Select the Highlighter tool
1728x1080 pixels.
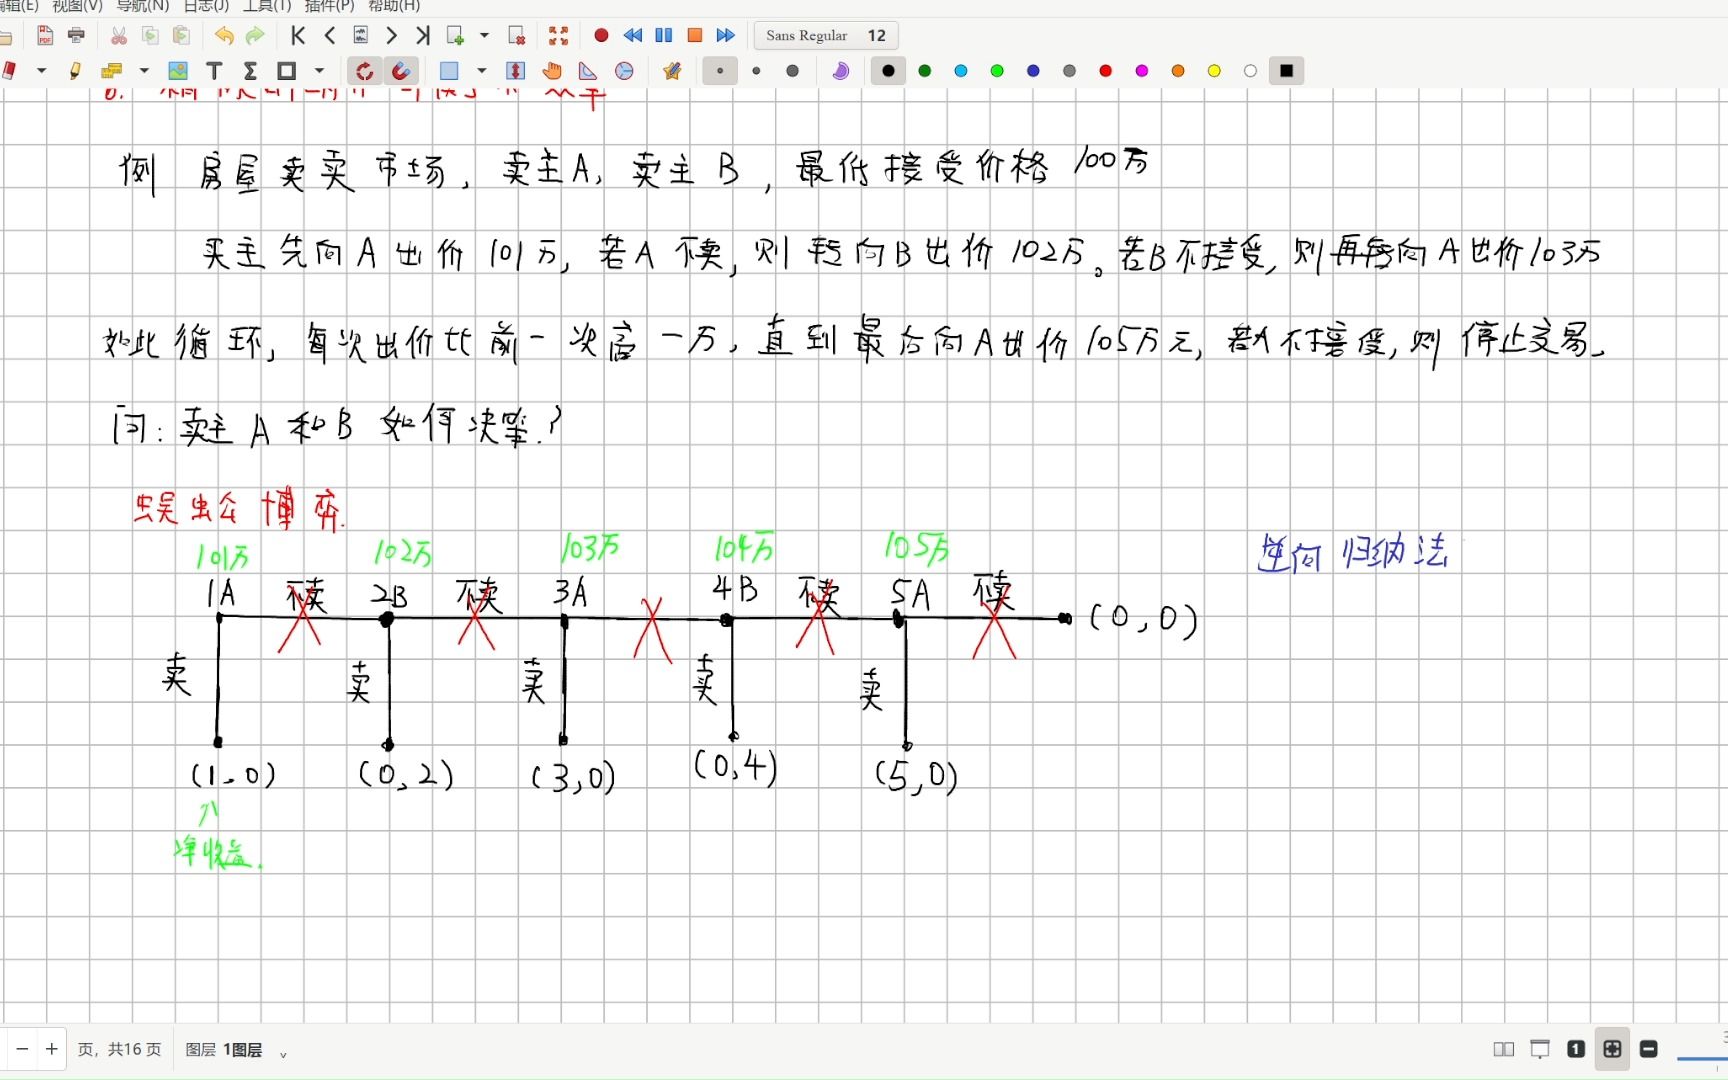tap(75, 70)
